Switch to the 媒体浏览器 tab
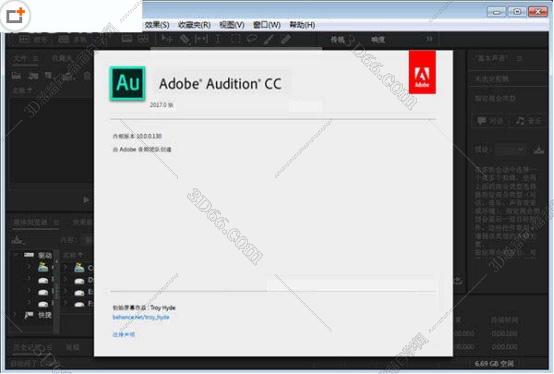 coord(30,222)
